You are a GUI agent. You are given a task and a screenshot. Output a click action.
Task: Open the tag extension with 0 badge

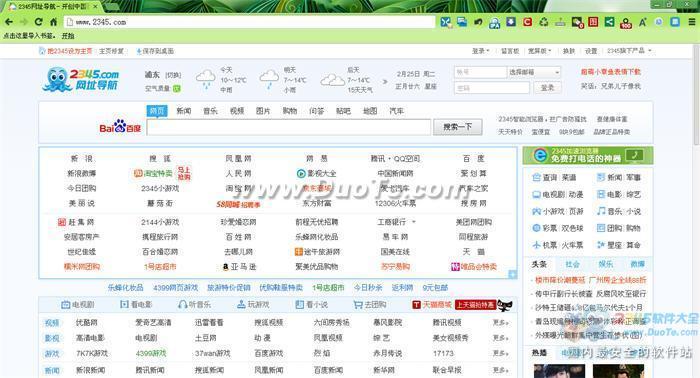click(577, 22)
